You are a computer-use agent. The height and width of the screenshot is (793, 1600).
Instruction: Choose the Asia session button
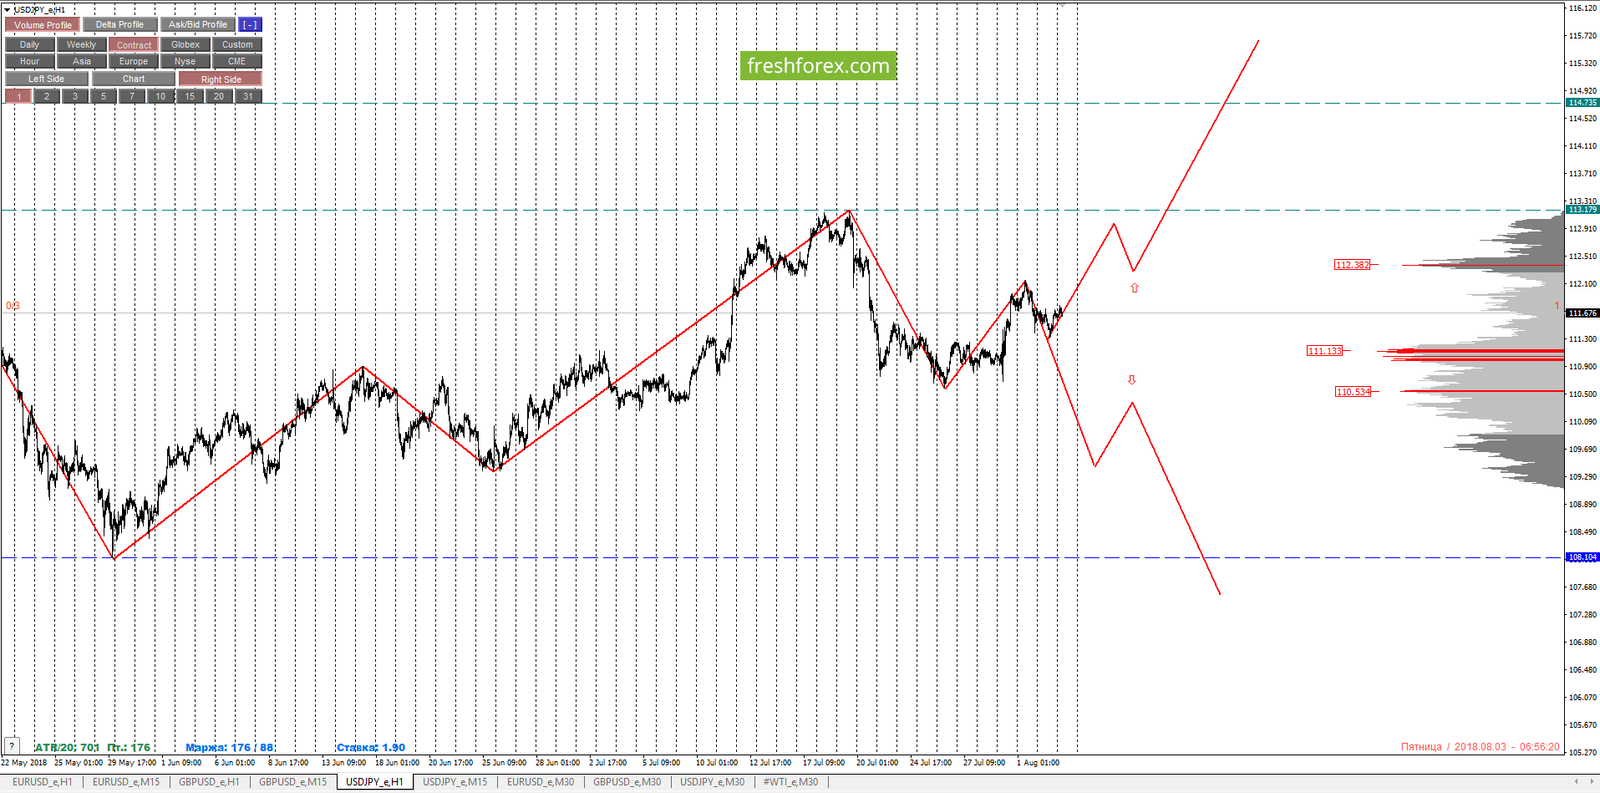click(81, 62)
